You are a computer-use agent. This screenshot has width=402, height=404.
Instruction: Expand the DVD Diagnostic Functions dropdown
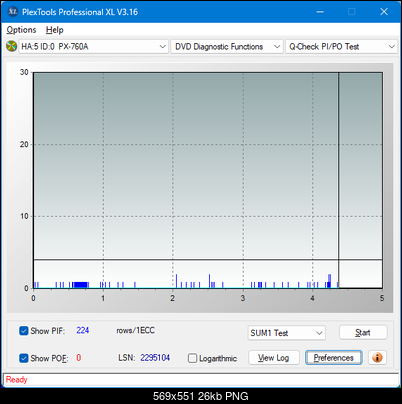[x=227, y=47]
